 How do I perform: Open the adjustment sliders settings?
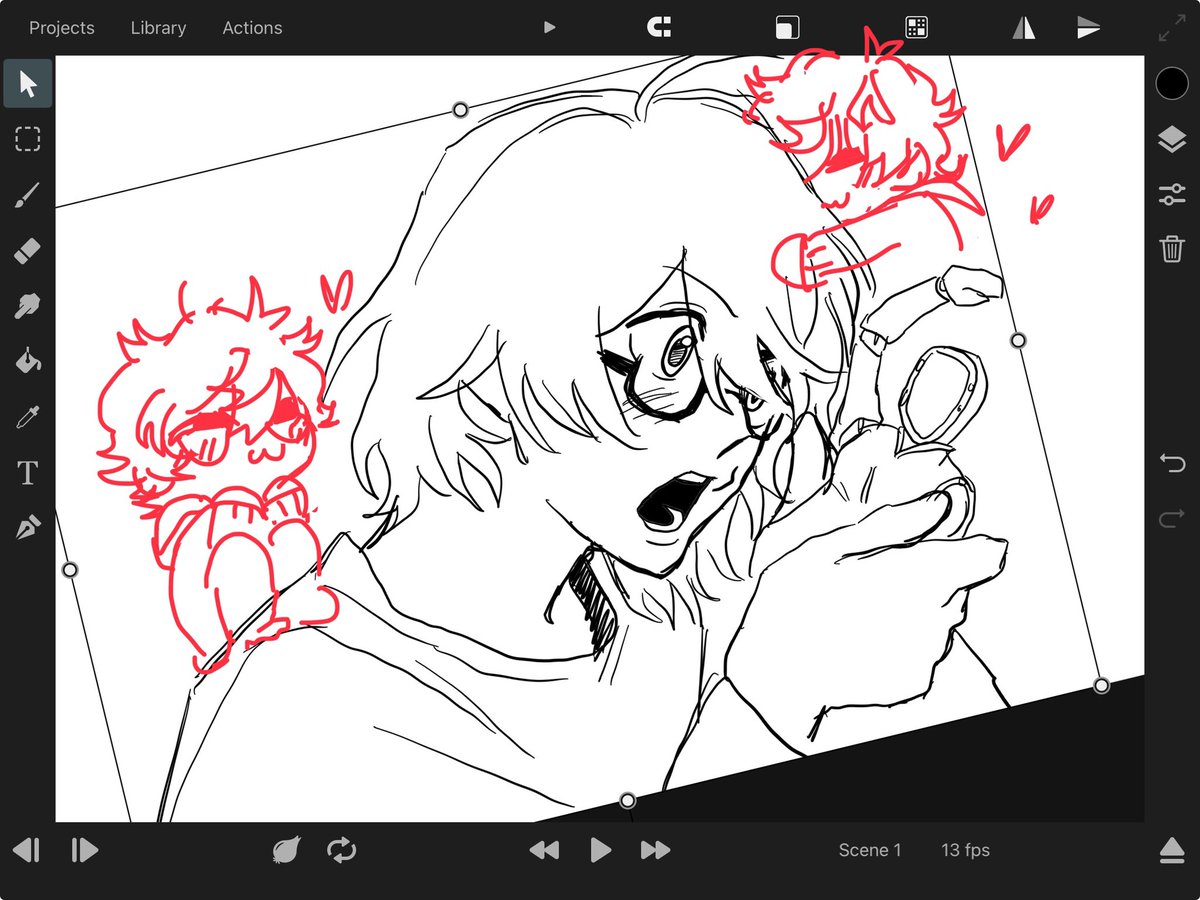(1172, 195)
